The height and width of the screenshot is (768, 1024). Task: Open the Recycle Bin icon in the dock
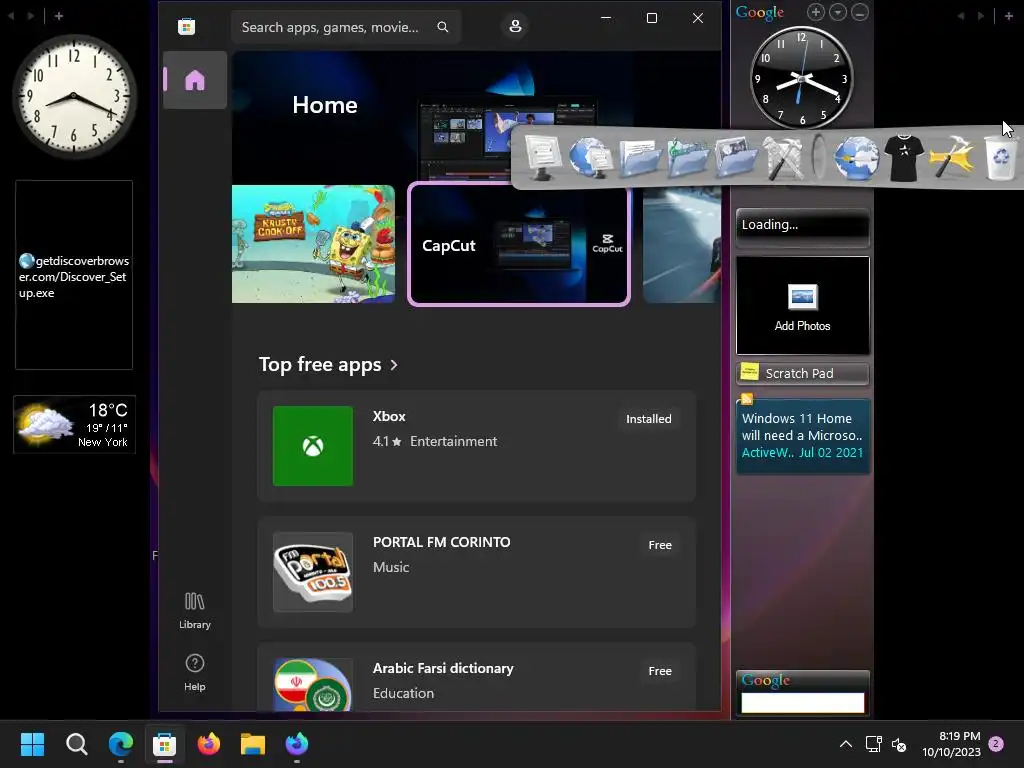[1000, 158]
